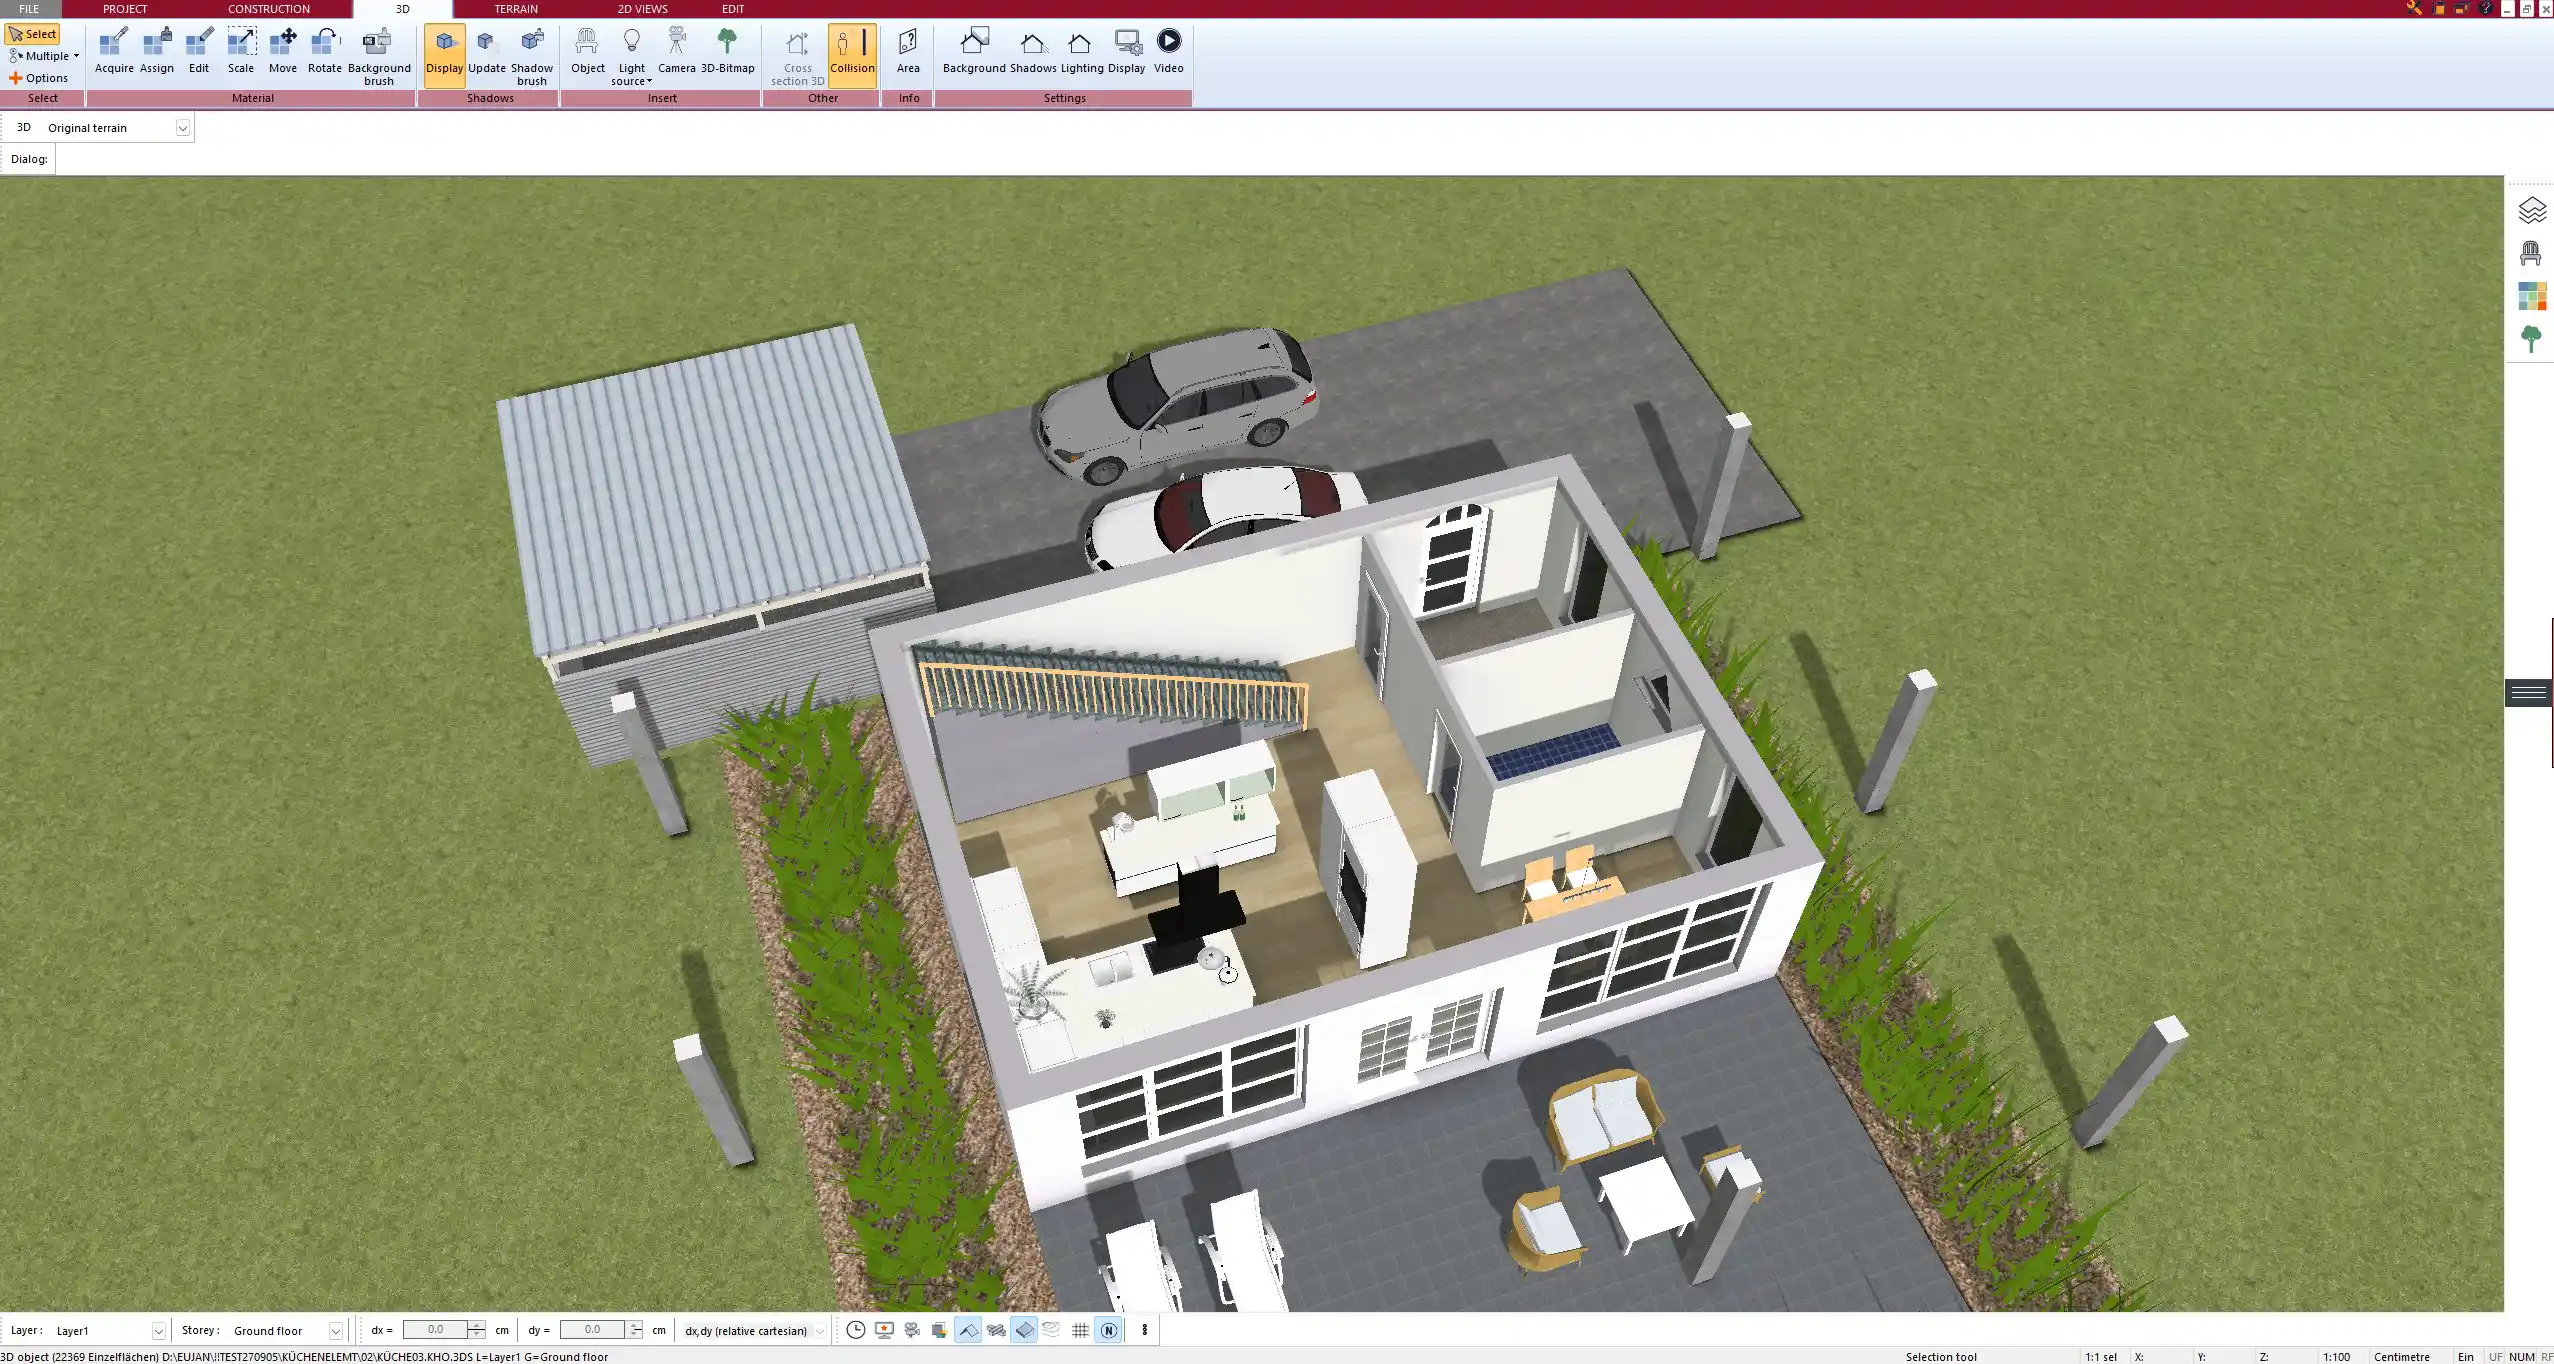The width and height of the screenshot is (2554, 1364).
Task: Open the furniture chair catalog in right sidebar
Action: pyautogui.click(x=2531, y=253)
